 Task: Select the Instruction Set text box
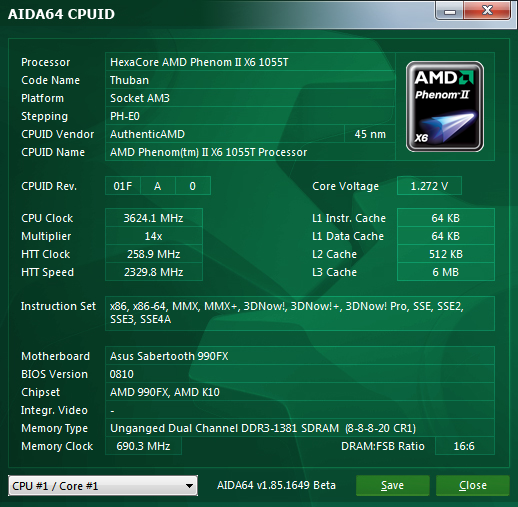coord(300,313)
